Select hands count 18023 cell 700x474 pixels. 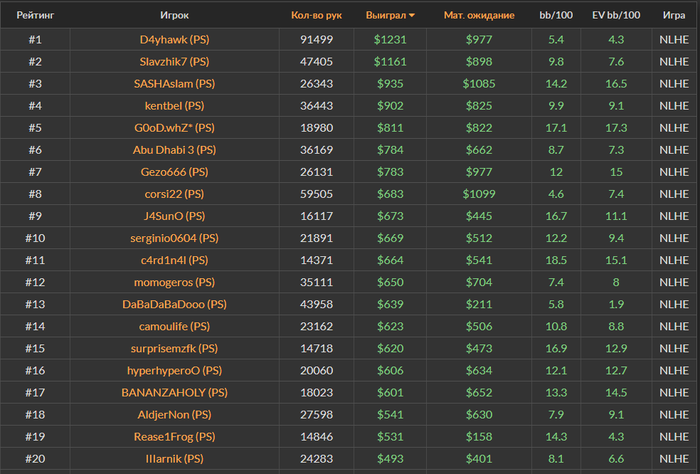point(317,392)
